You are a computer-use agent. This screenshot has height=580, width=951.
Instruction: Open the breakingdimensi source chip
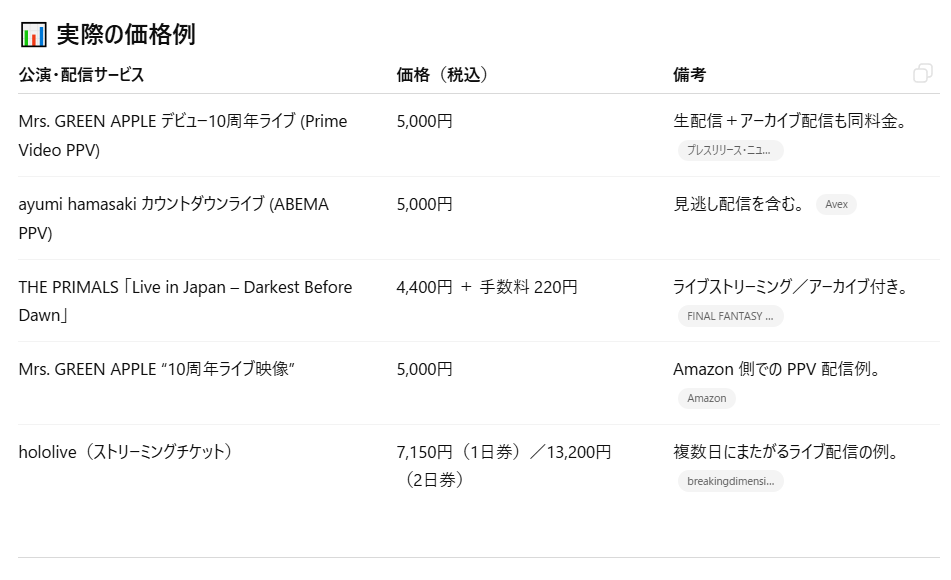pos(730,481)
